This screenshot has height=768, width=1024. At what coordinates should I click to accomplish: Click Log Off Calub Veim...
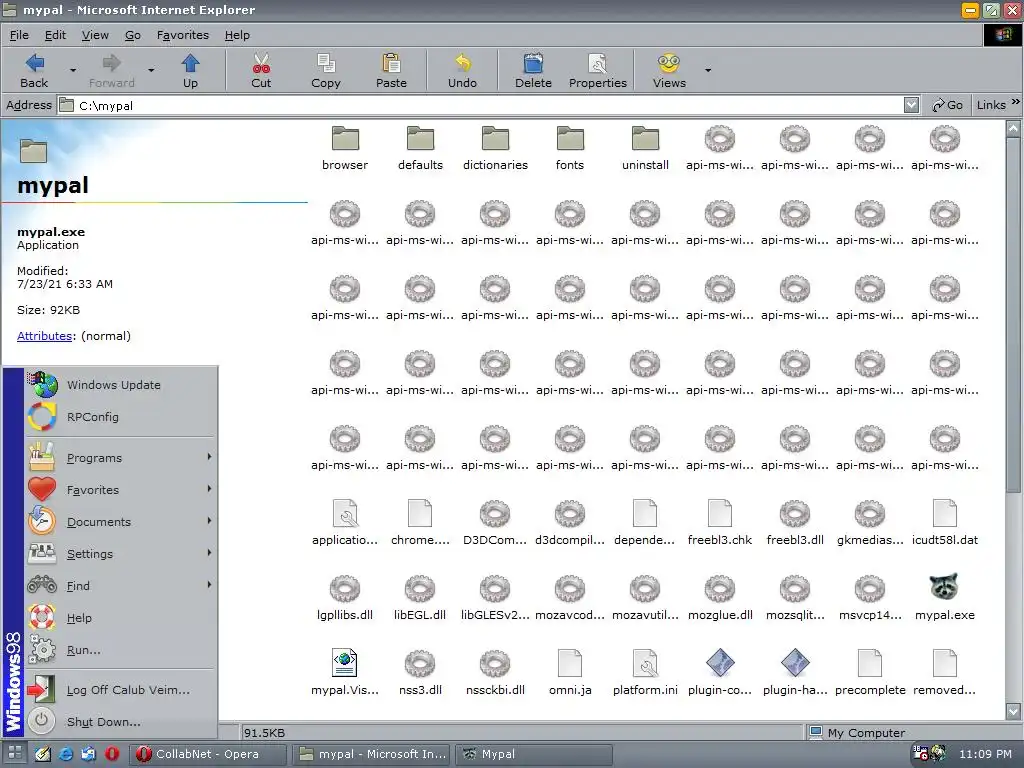(120, 689)
